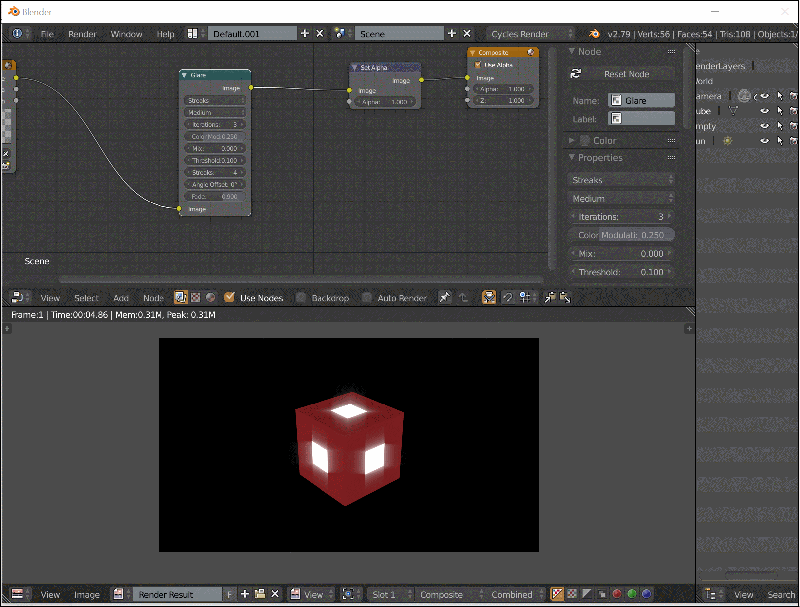800x607 pixels.
Task: Open the editor type selector in node editor corner
Action: (x=17, y=297)
